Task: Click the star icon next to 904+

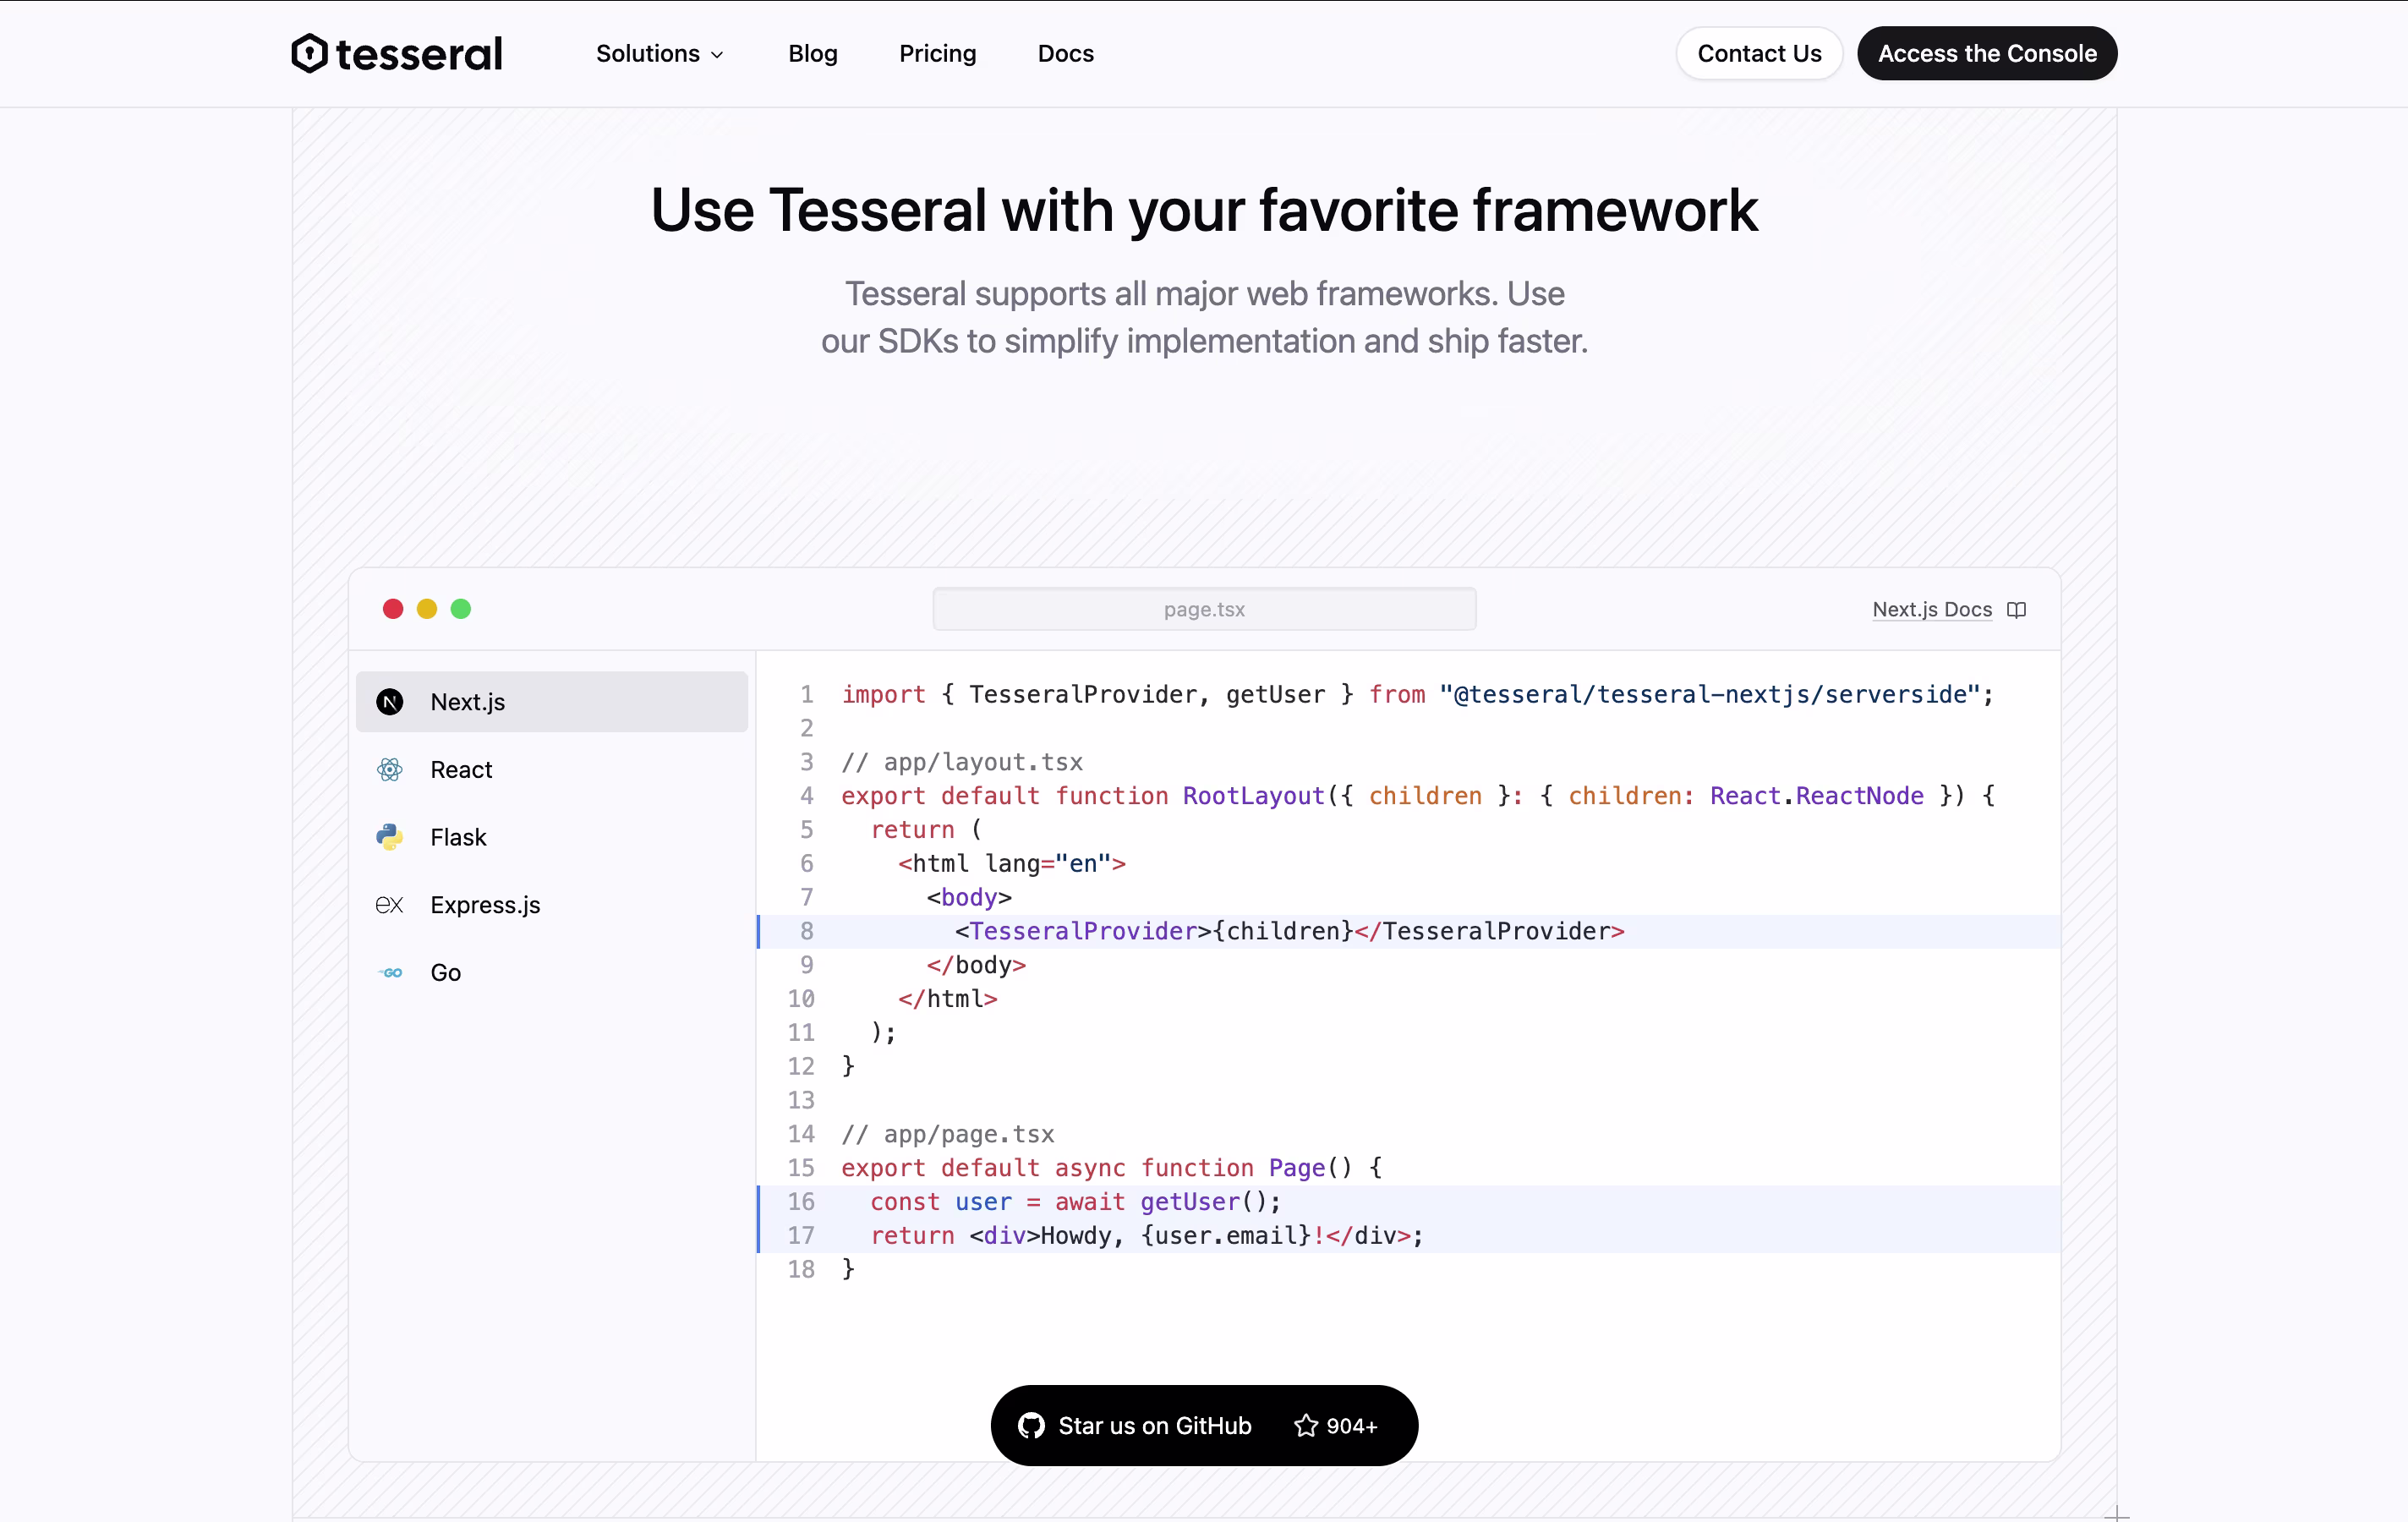Action: click(x=1306, y=1426)
